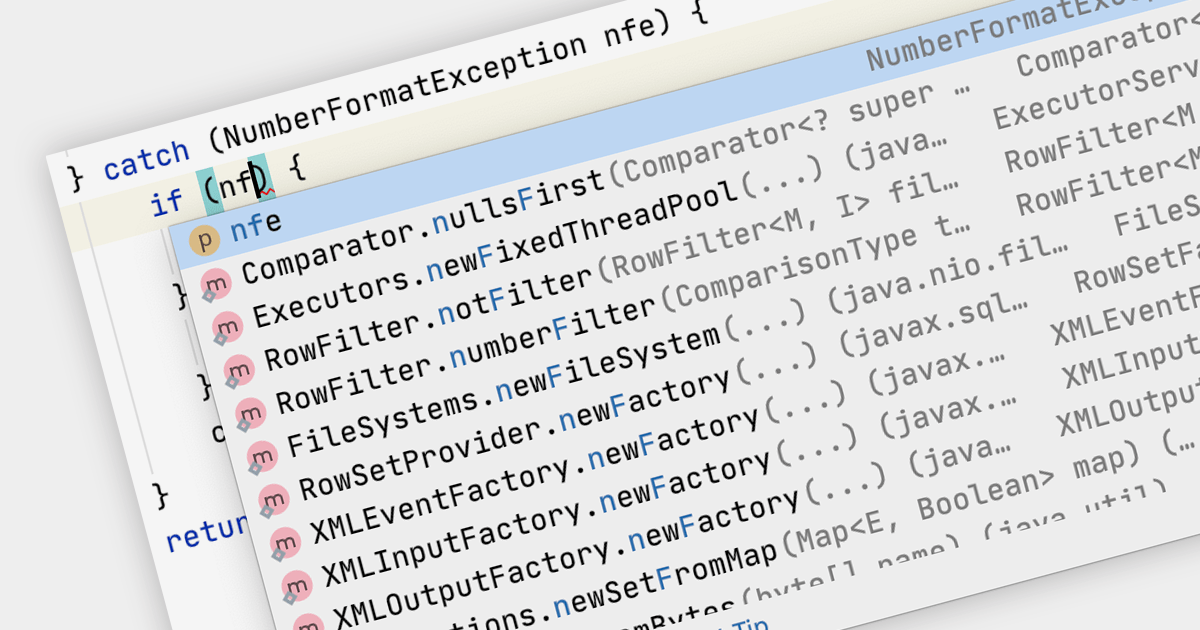Click method icon beside RowFilter.numberFilter
Image resolution: width=1200 pixels, height=630 pixels.
(249, 412)
